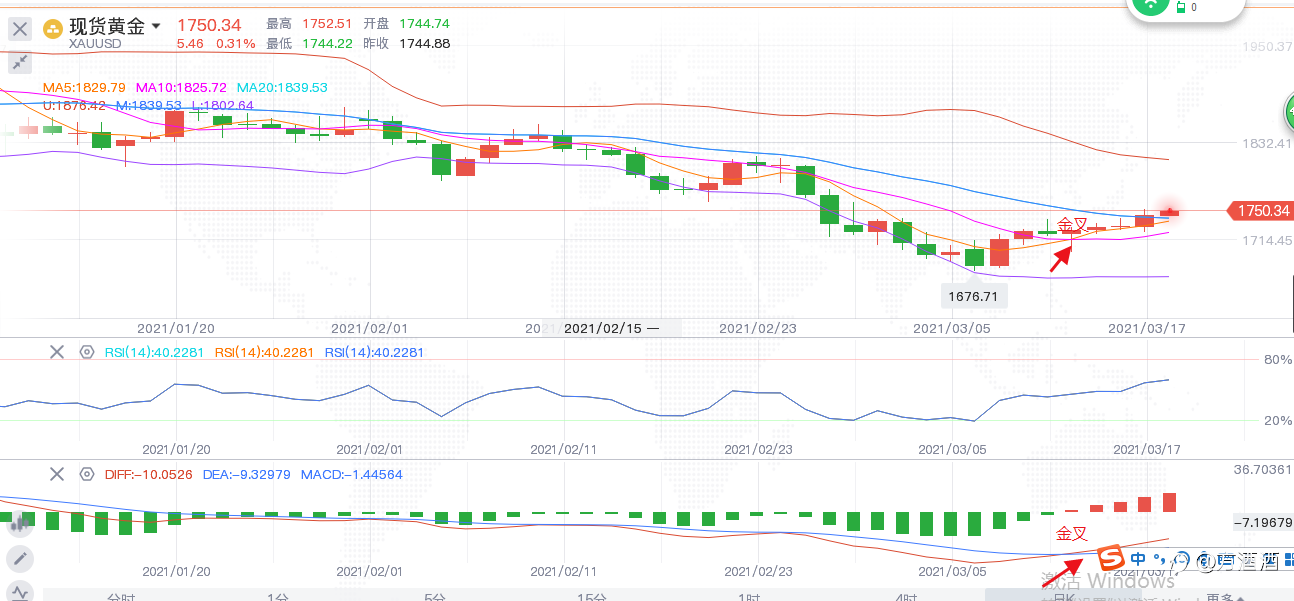
Task: Click the 1832.41 price axis label
Action: click(x=1265, y=143)
